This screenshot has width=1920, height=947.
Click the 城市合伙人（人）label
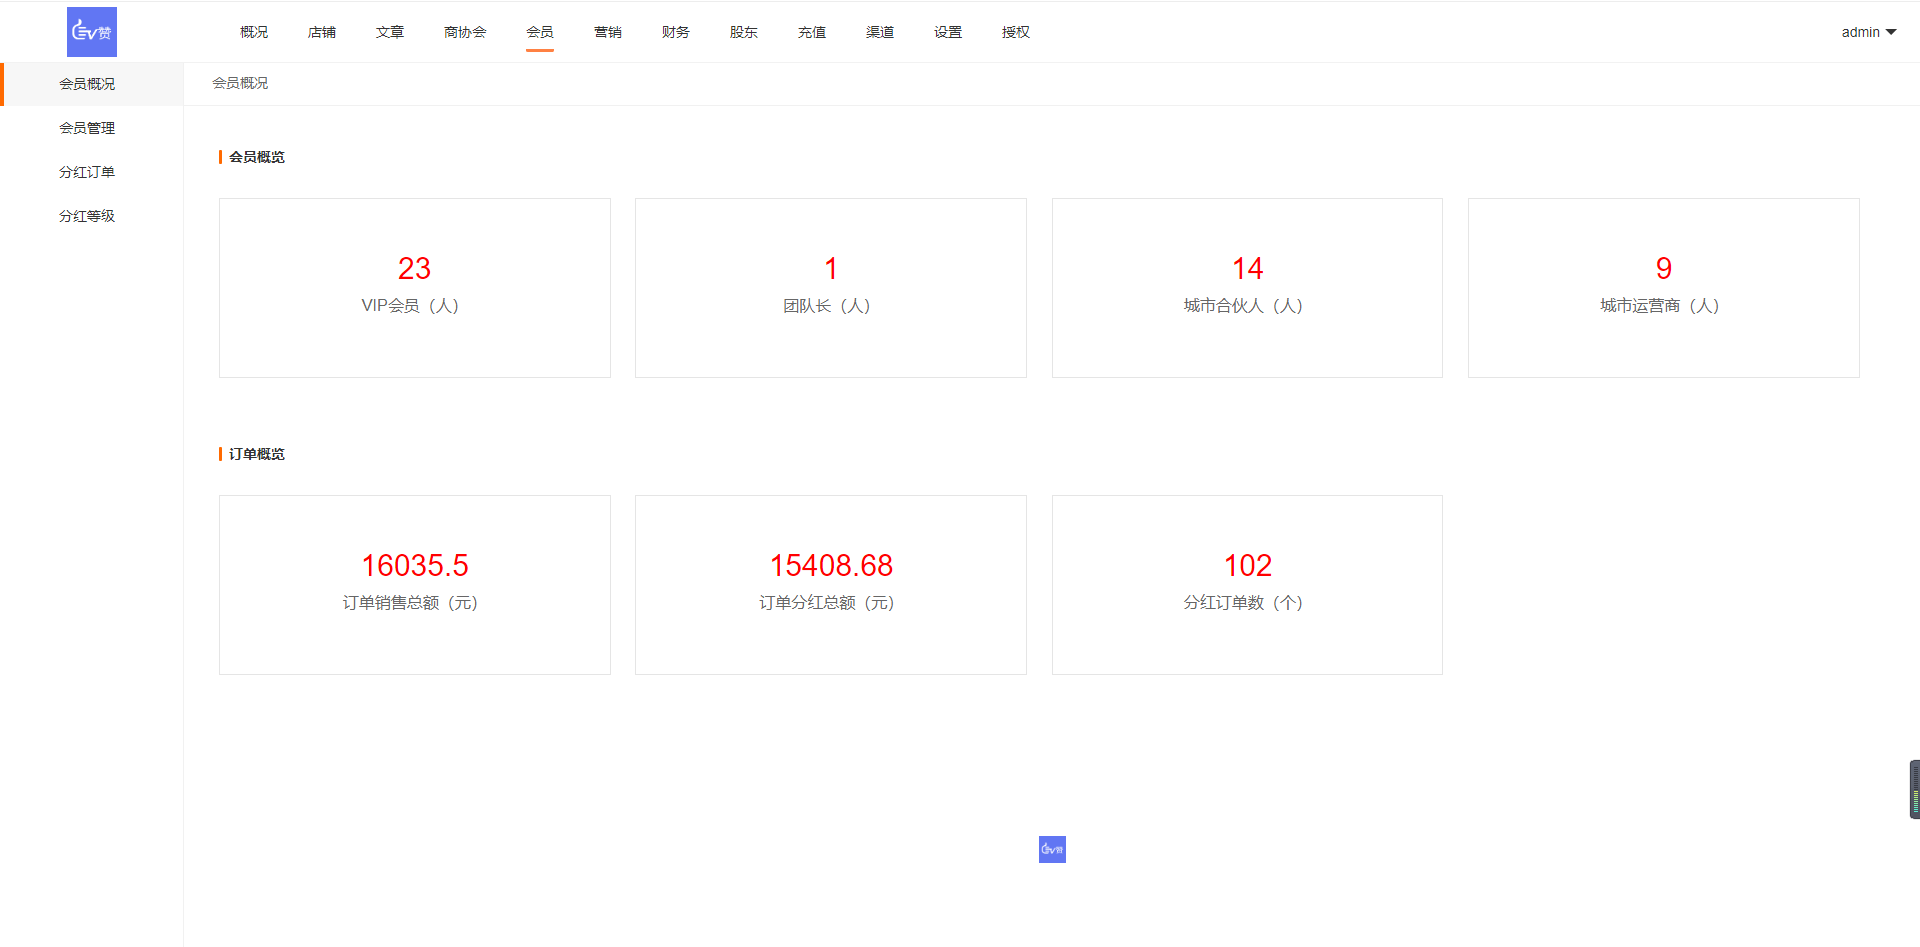click(x=1243, y=306)
